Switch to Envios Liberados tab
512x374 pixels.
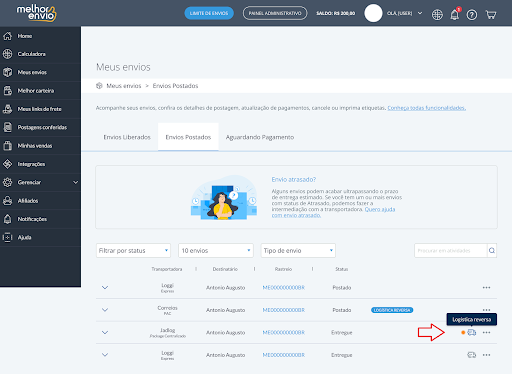click(127, 137)
